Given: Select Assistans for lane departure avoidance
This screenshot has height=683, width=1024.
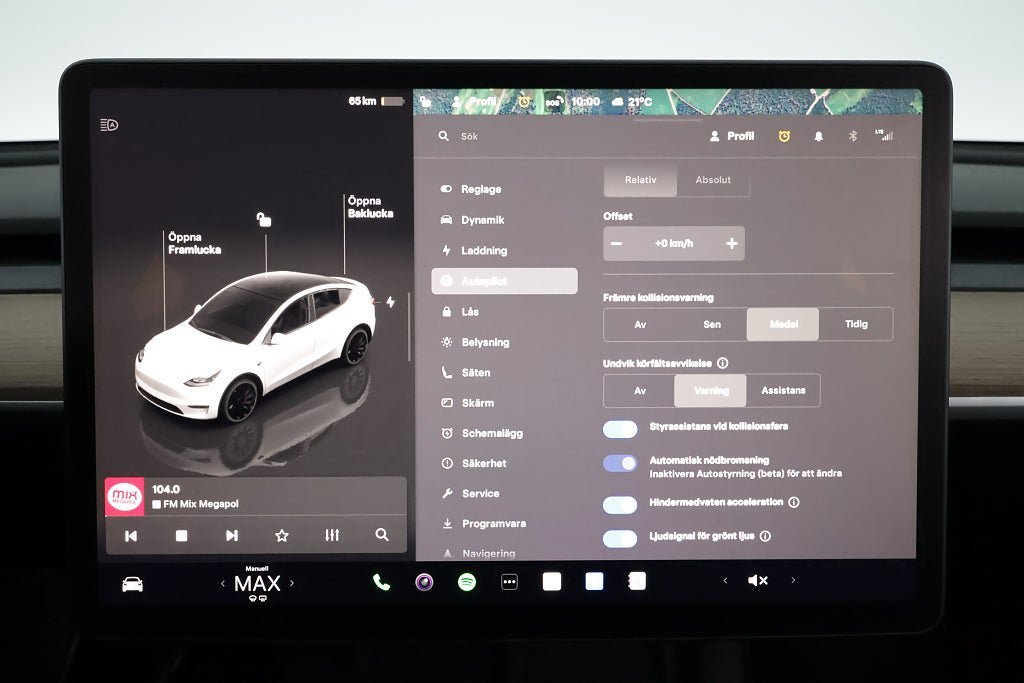Looking at the screenshot, I should pyautogui.click(x=783, y=390).
